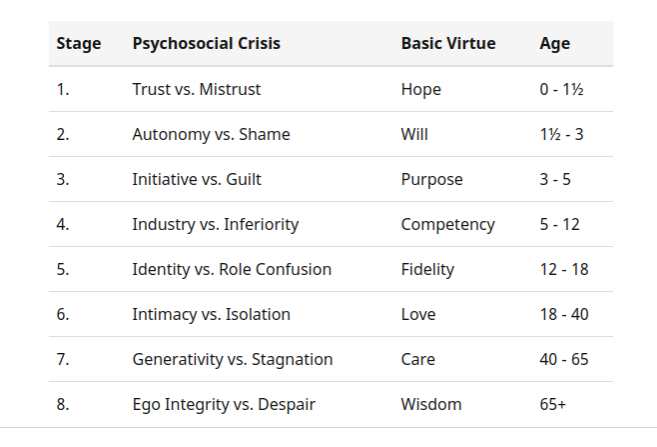Select Identity vs. Role Confusion cell
The image size is (657, 447).
[232, 269]
